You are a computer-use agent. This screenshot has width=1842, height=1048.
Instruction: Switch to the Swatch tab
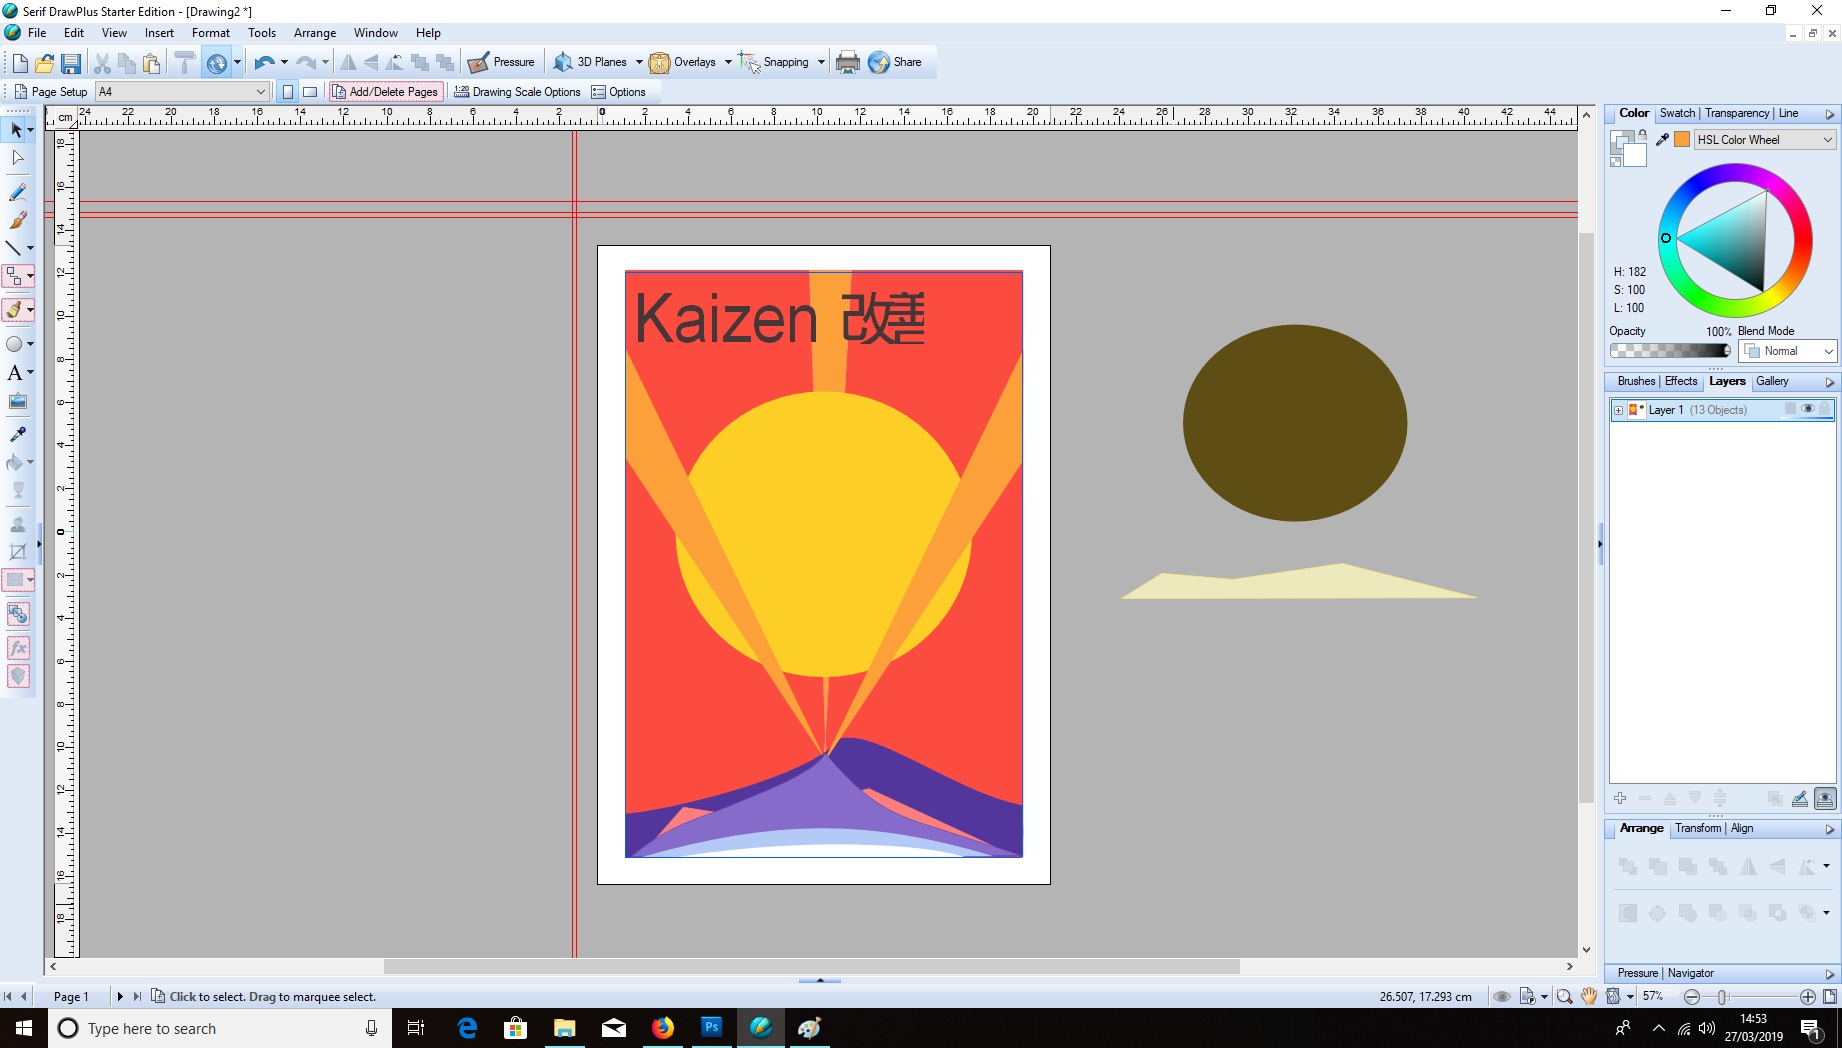pos(1677,113)
